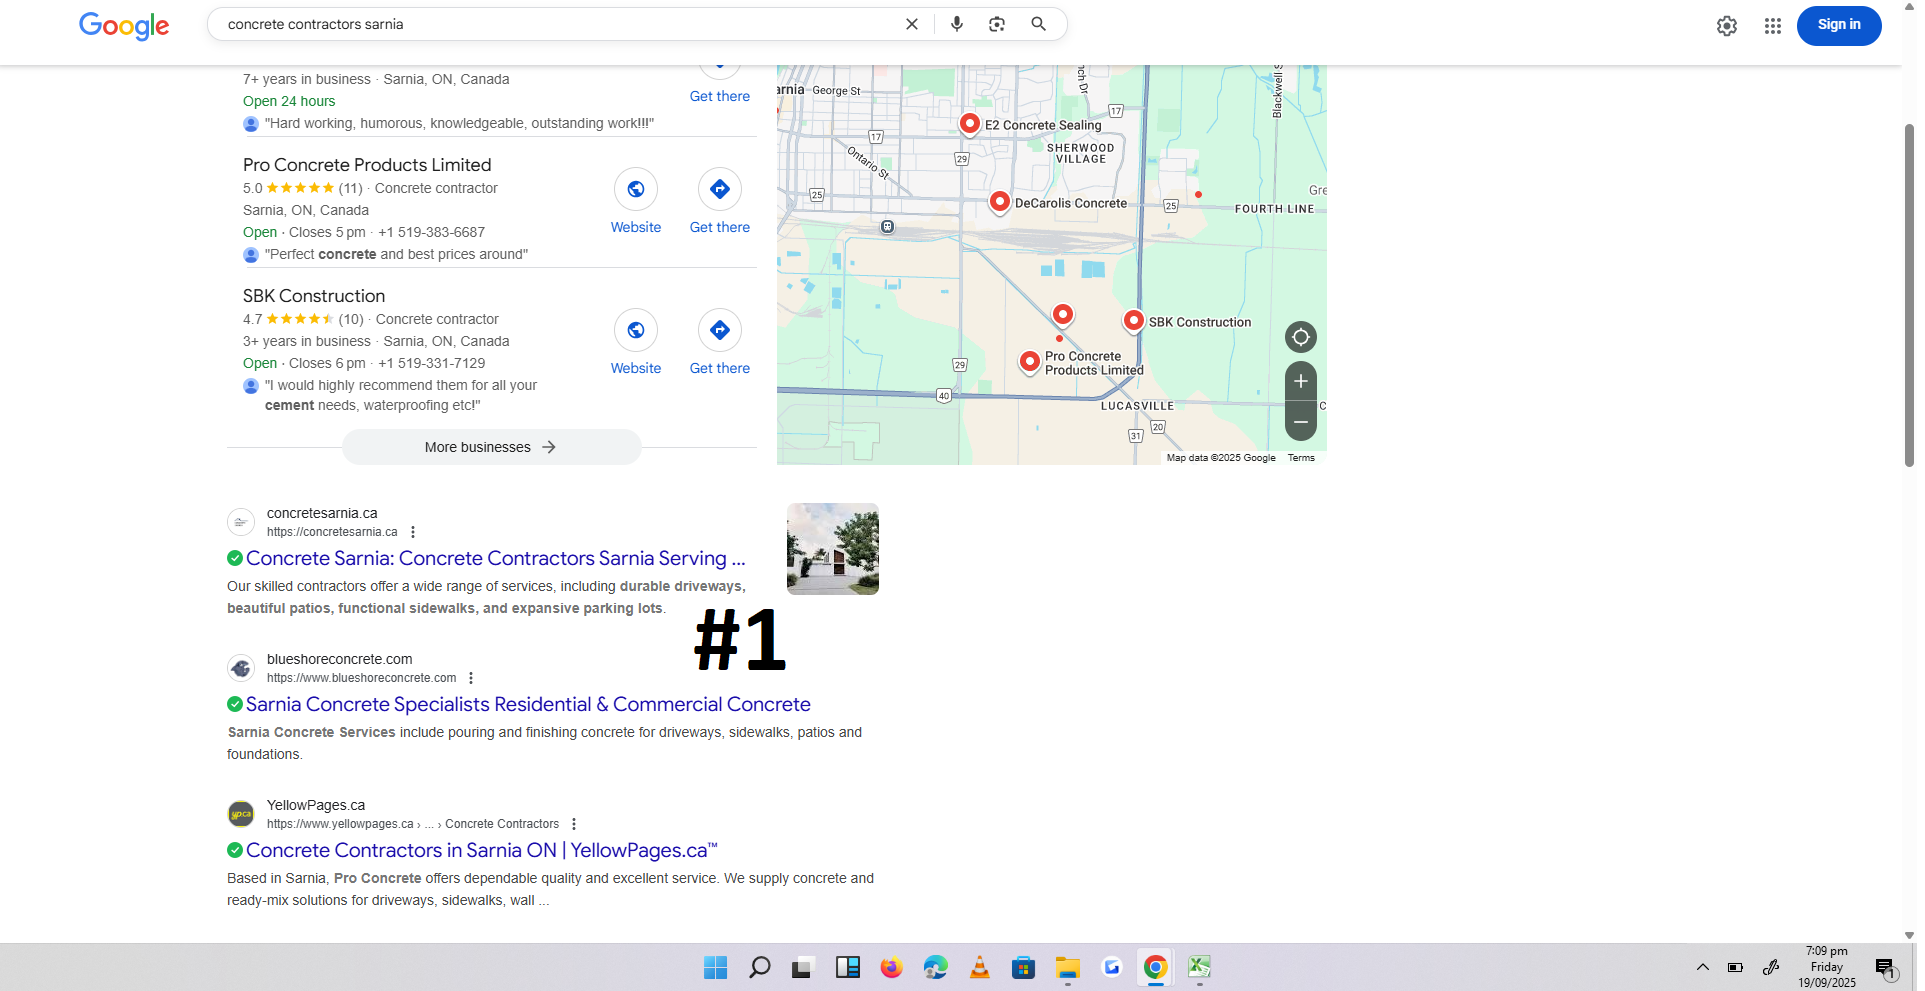Zoom out on the map

click(x=1301, y=422)
